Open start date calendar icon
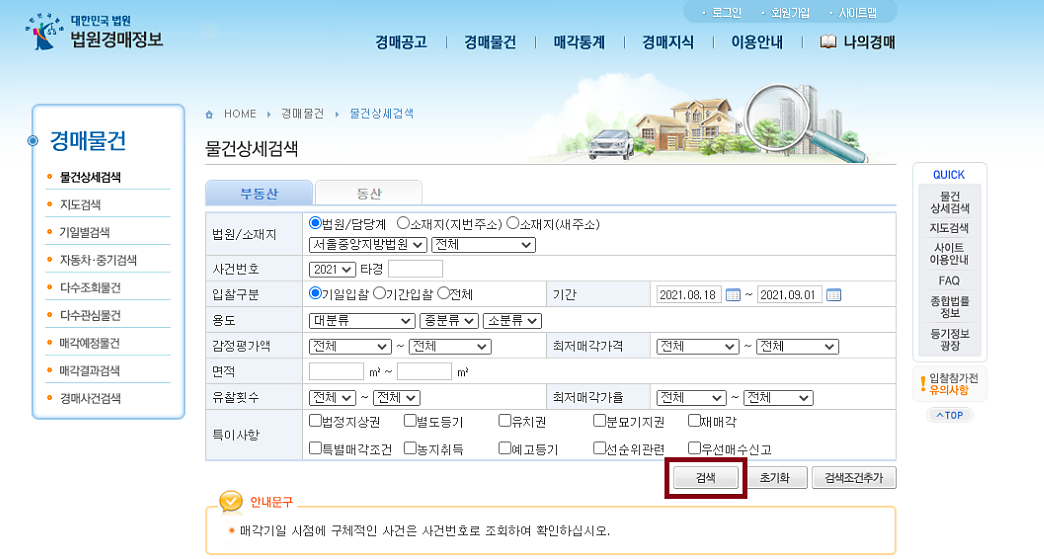 [732, 294]
